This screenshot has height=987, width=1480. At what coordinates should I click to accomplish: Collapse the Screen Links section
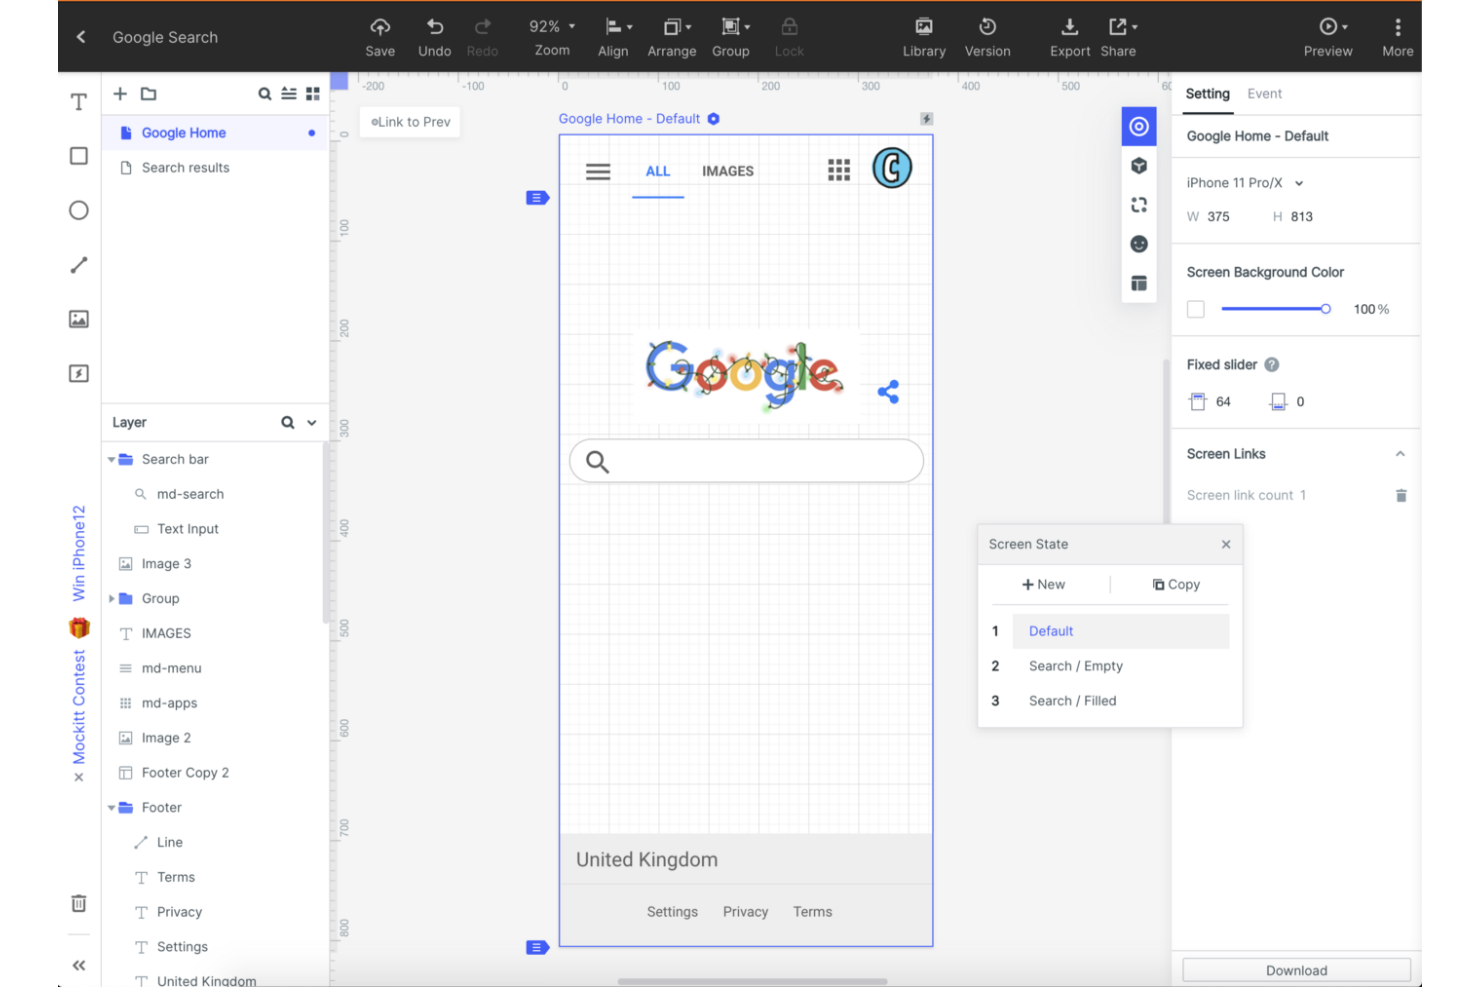point(1400,454)
